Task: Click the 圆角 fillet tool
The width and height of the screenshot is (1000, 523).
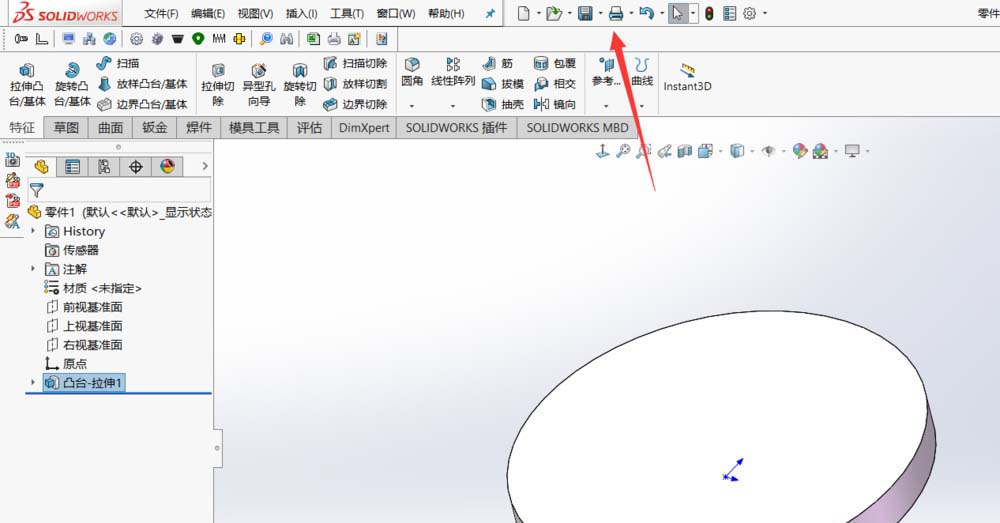Action: (412, 72)
